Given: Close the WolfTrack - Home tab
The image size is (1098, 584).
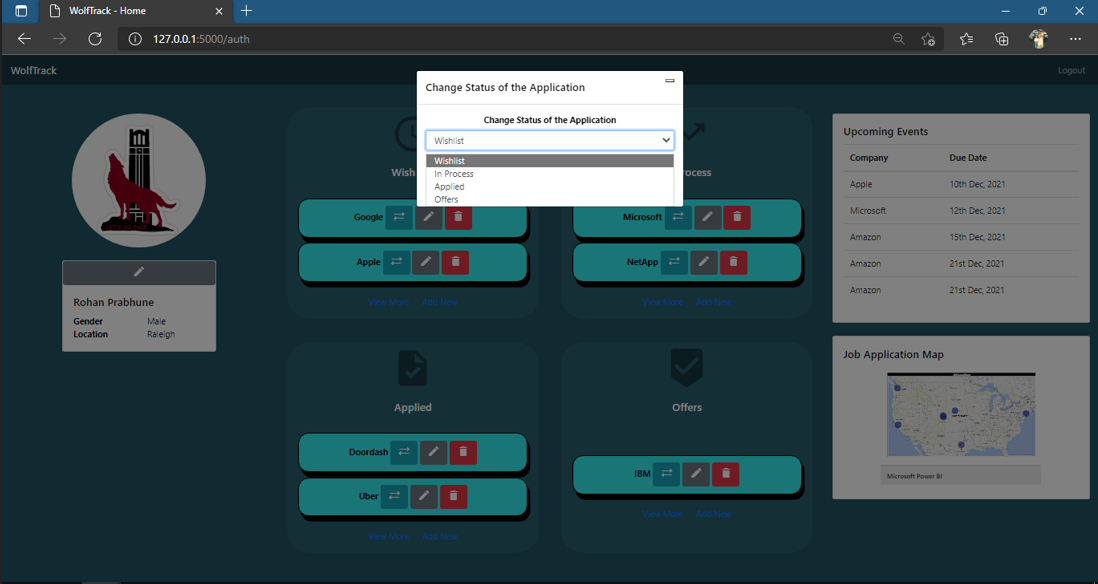Looking at the screenshot, I should [x=219, y=11].
